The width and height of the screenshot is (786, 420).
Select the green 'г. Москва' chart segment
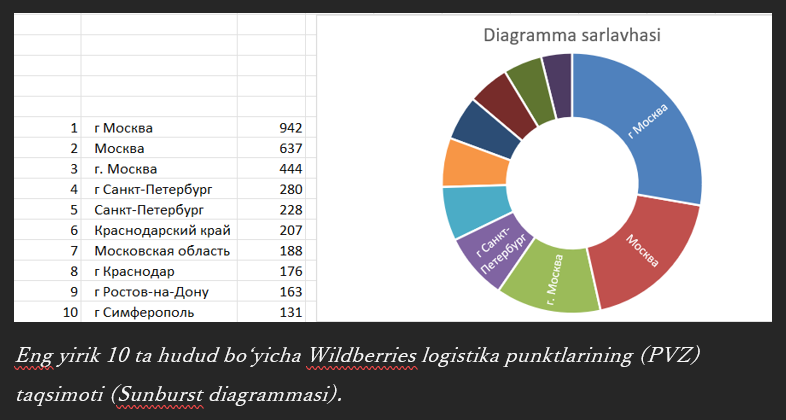coord(554,278)
